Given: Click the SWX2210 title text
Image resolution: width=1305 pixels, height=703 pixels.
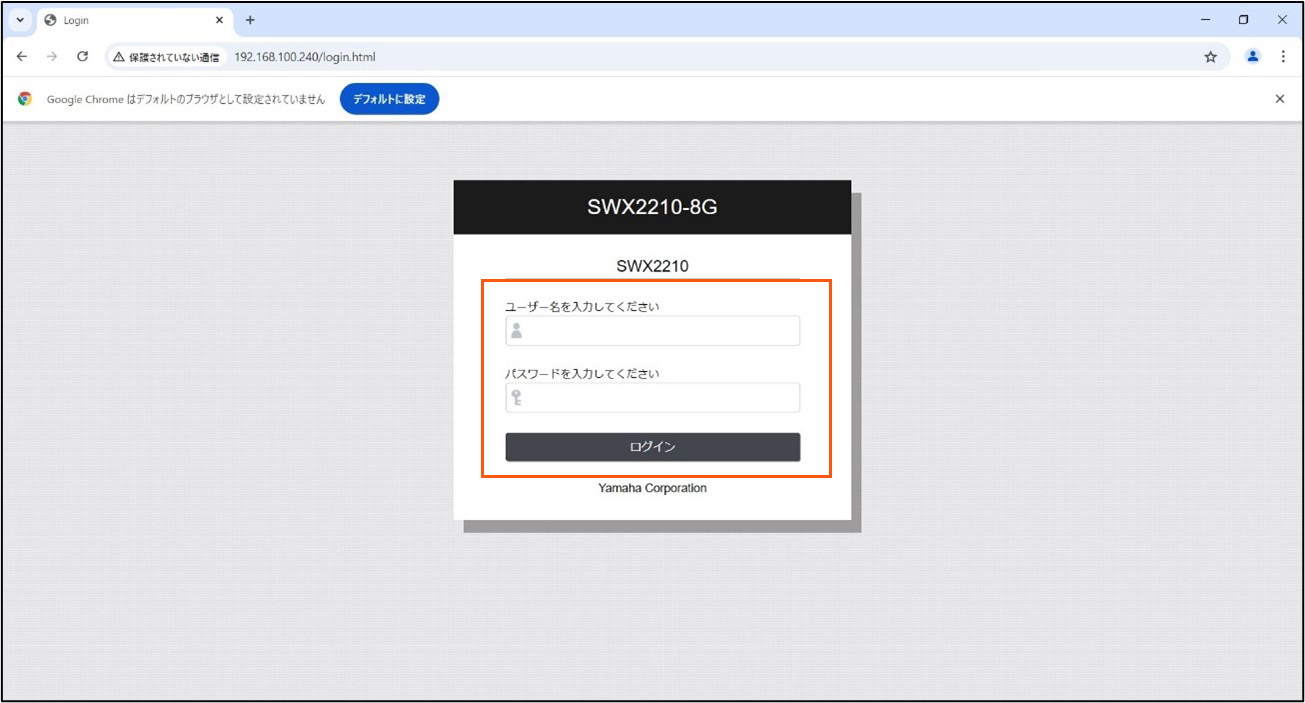Looking at the screenshot, I should coord(652,266).
